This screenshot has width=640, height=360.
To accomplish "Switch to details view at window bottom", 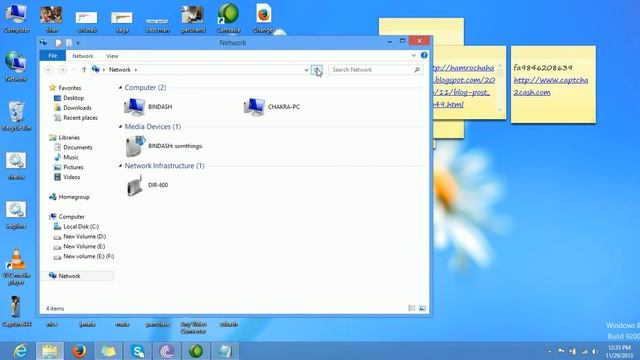I will (412, 308).
